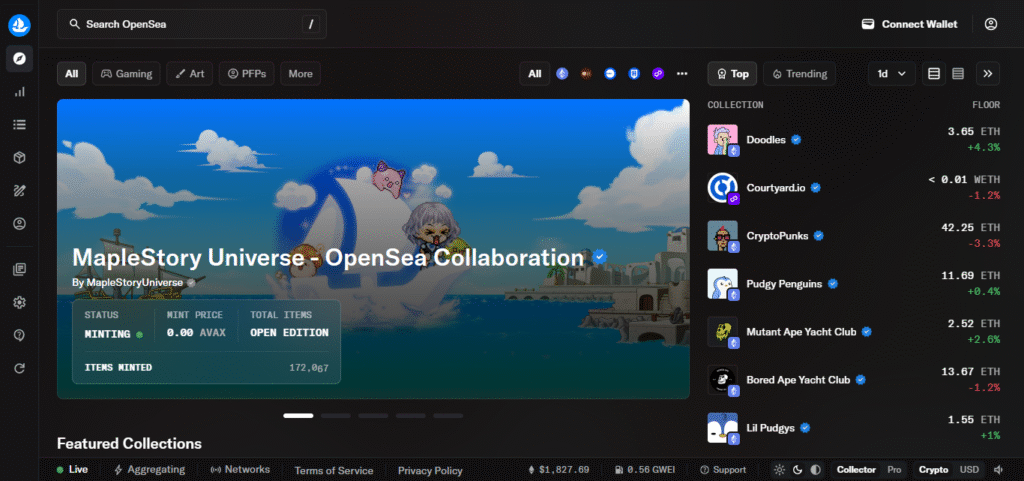Viewport: 1024px width, 481px height.
Task: Open more chains via three-dots icon
Action: tap(682, 74)
